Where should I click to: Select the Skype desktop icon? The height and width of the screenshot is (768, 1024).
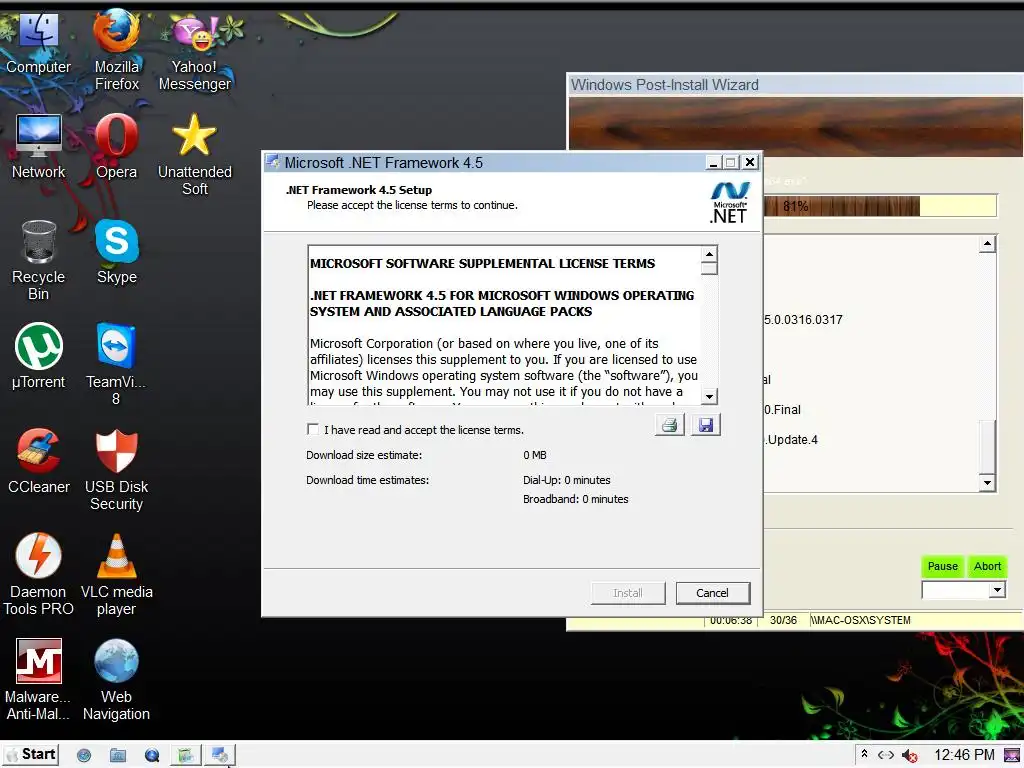click(116, 251)
